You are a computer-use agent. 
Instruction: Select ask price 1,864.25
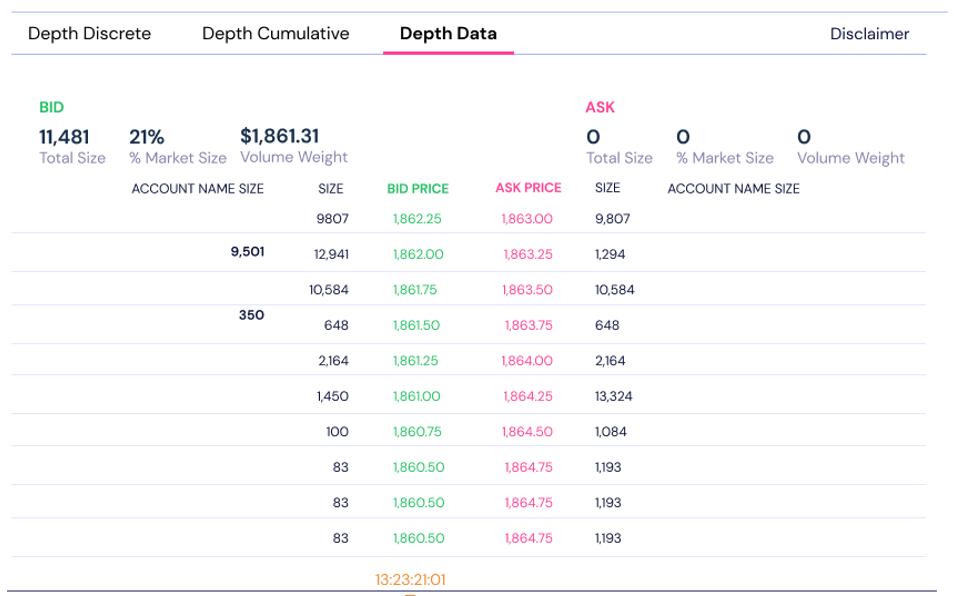528,396
